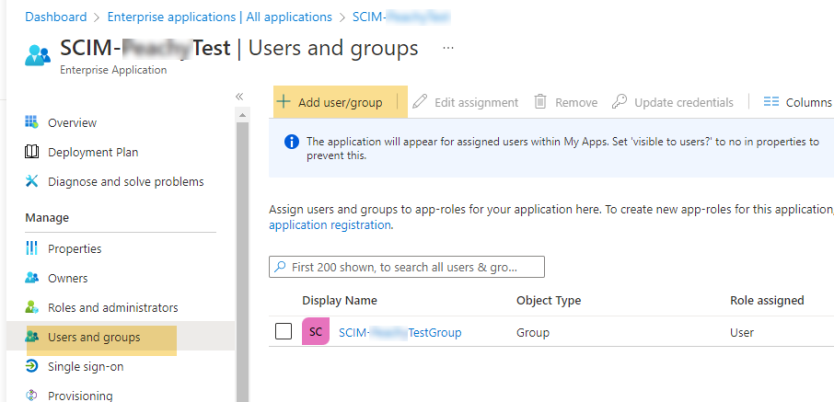Collapse the left navigation menu chevron
The height and width of the screenshot is (402, 834).
(239, 96)
